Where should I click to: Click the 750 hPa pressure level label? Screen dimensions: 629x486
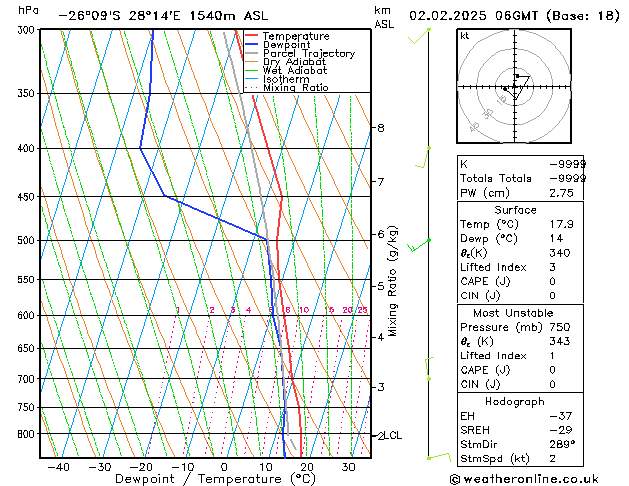pos(26,407)
